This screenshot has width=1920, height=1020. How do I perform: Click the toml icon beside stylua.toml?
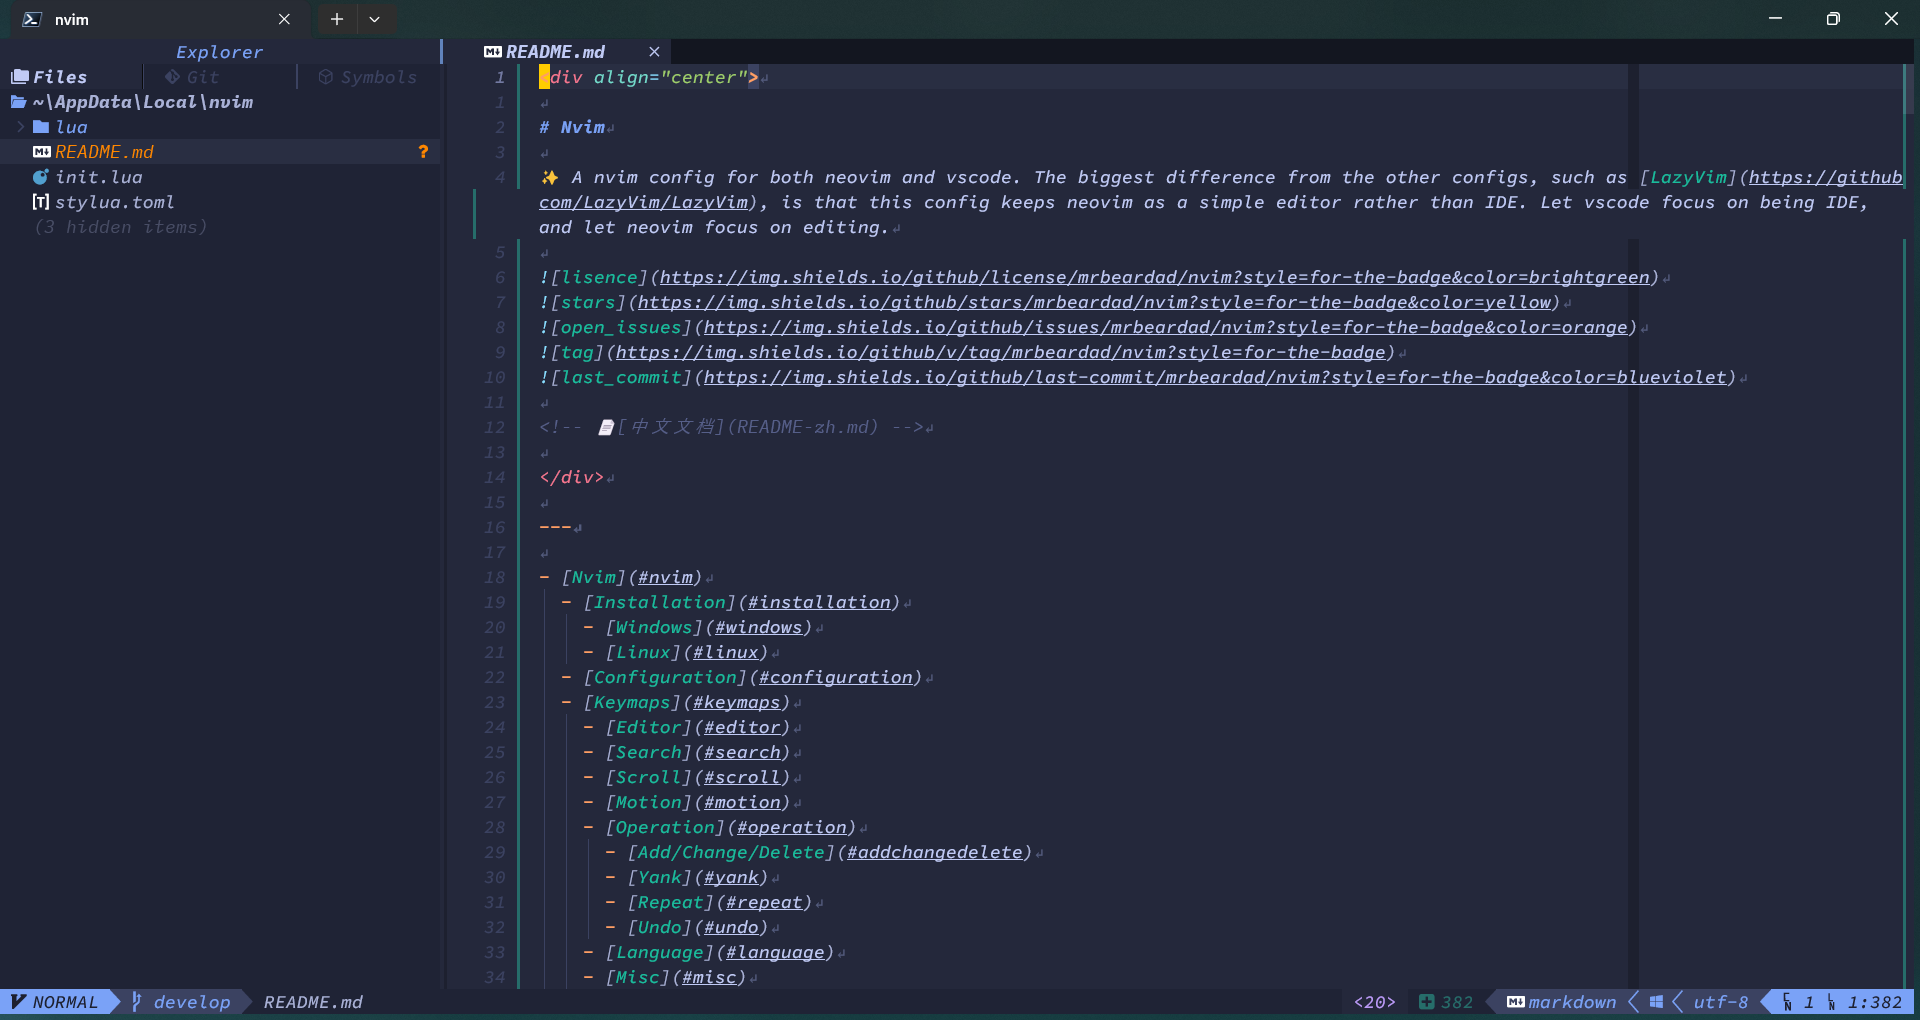(x=41, y=202)
